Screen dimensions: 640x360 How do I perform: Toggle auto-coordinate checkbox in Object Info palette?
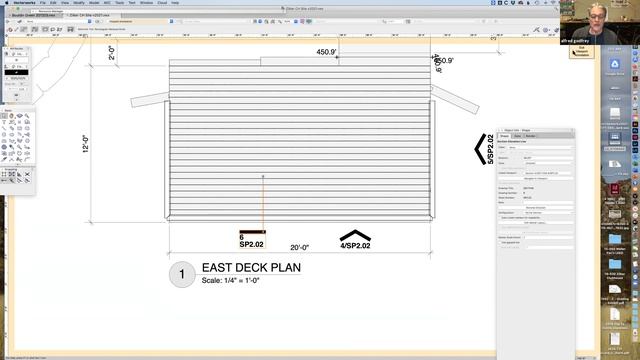pyautogui.click(x=500, y=218)
